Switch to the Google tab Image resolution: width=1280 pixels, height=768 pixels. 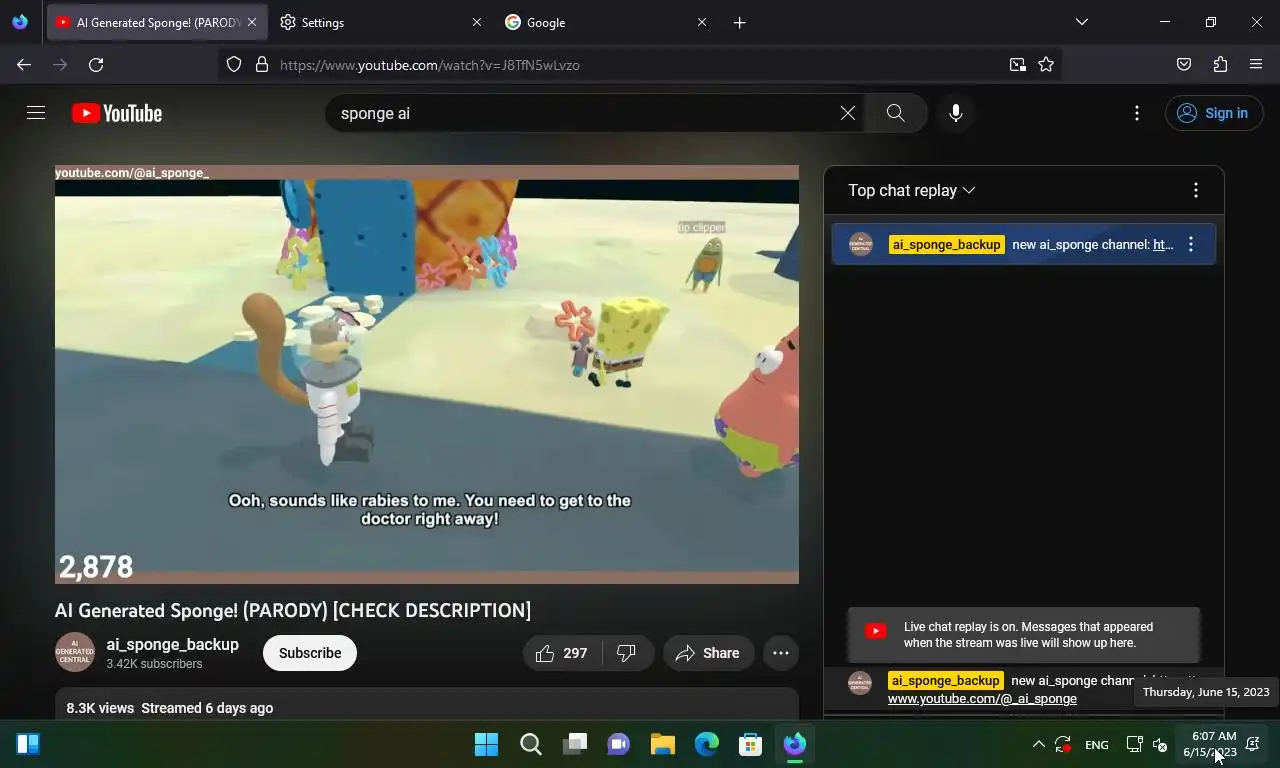tap(605, 22)
